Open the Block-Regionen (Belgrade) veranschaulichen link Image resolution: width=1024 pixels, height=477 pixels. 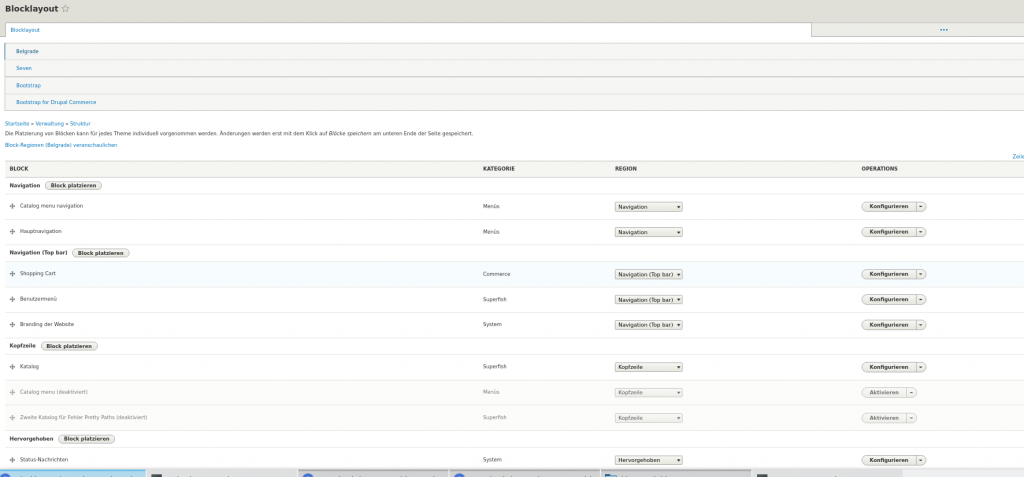(61, 145)
